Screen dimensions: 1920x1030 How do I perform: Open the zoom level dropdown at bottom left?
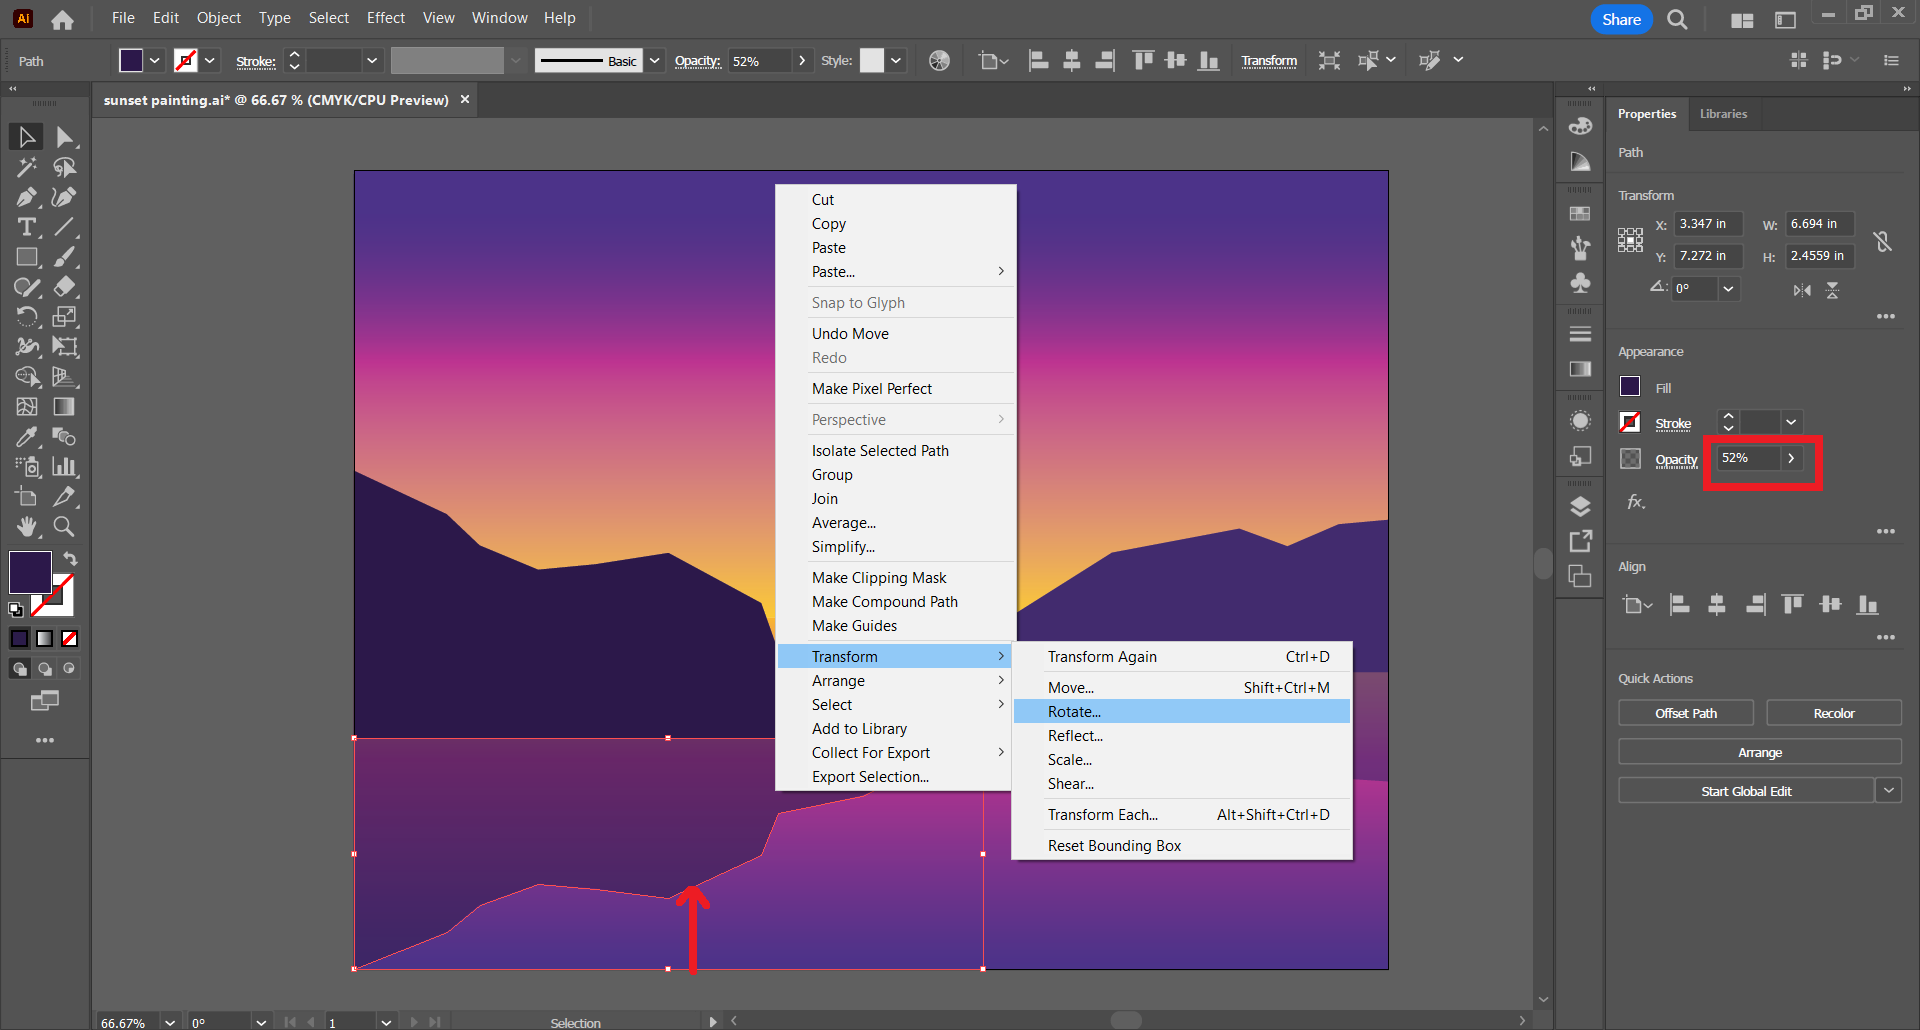coord(169,1022)
